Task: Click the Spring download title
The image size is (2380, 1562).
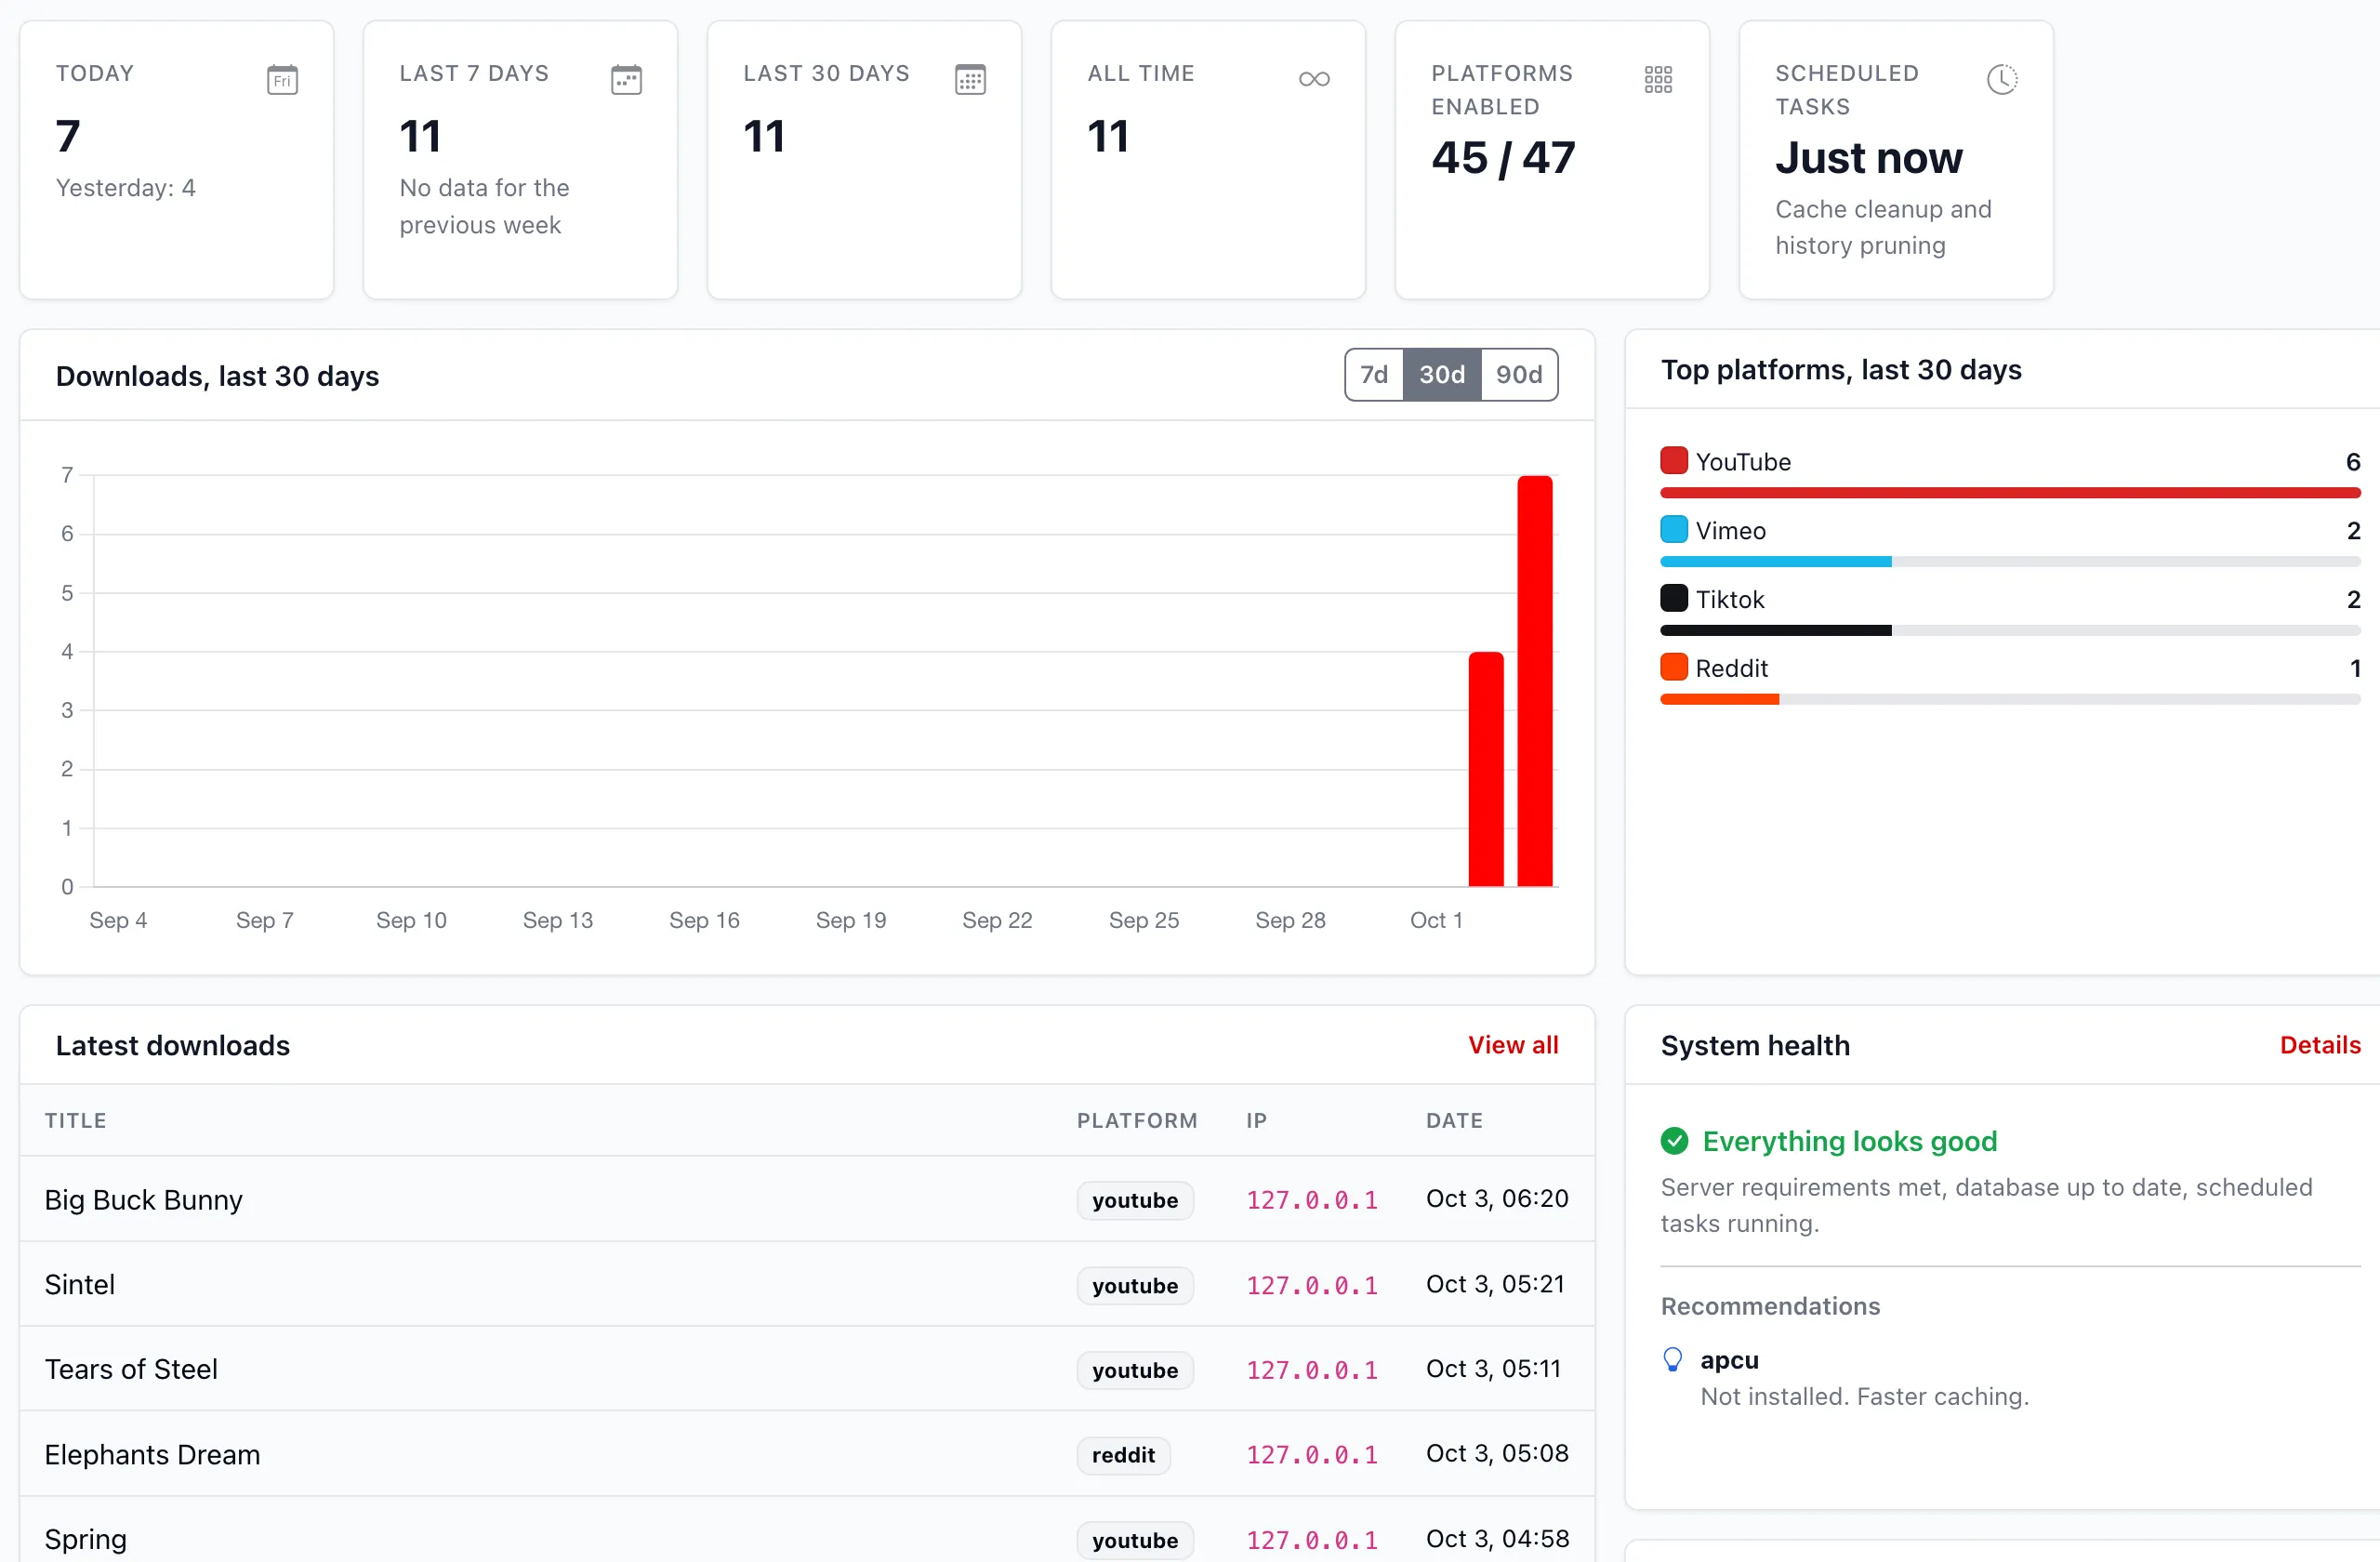Action: click(86, 1539)
